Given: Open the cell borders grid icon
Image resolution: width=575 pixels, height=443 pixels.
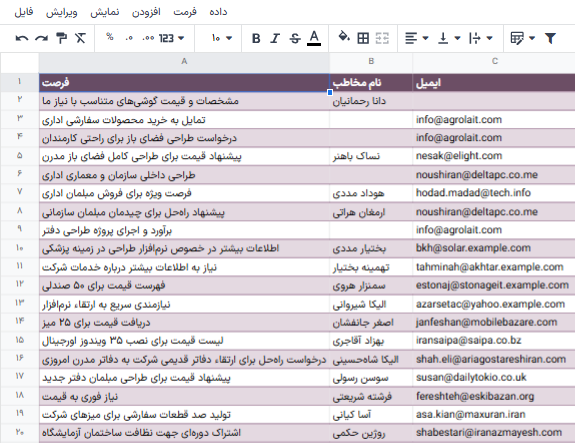Looking at the screenshot, I should coord(363,38).
